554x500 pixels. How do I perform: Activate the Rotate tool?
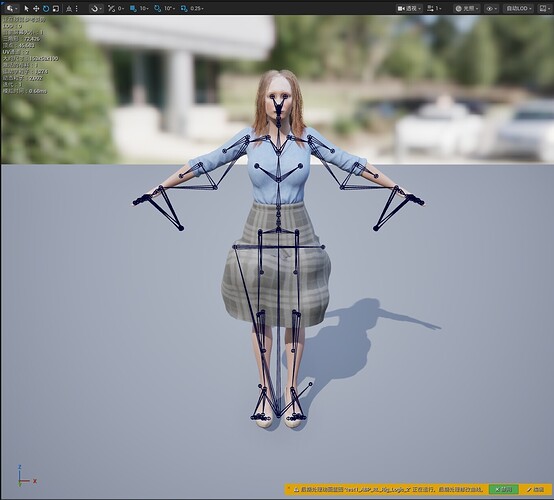[x=46, y=8]
